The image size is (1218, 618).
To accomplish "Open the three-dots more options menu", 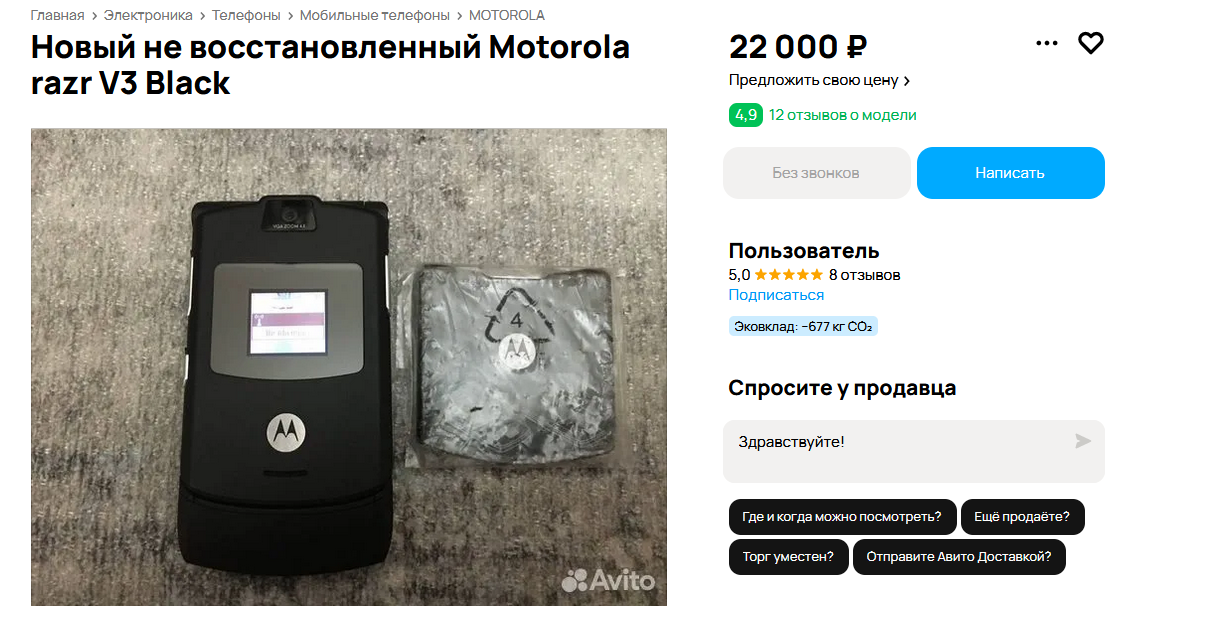I will coord(1046,43).
